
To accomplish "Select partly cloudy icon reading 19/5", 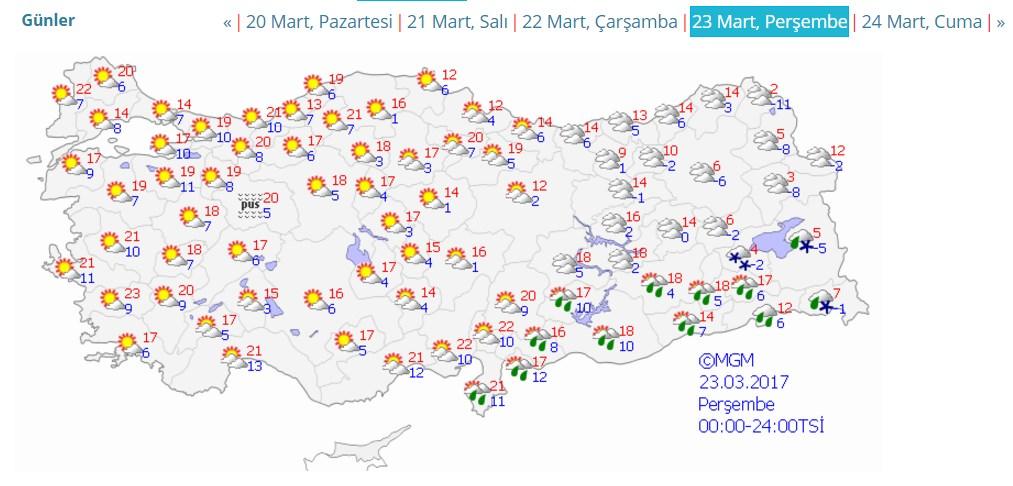I will click(496, 155).
